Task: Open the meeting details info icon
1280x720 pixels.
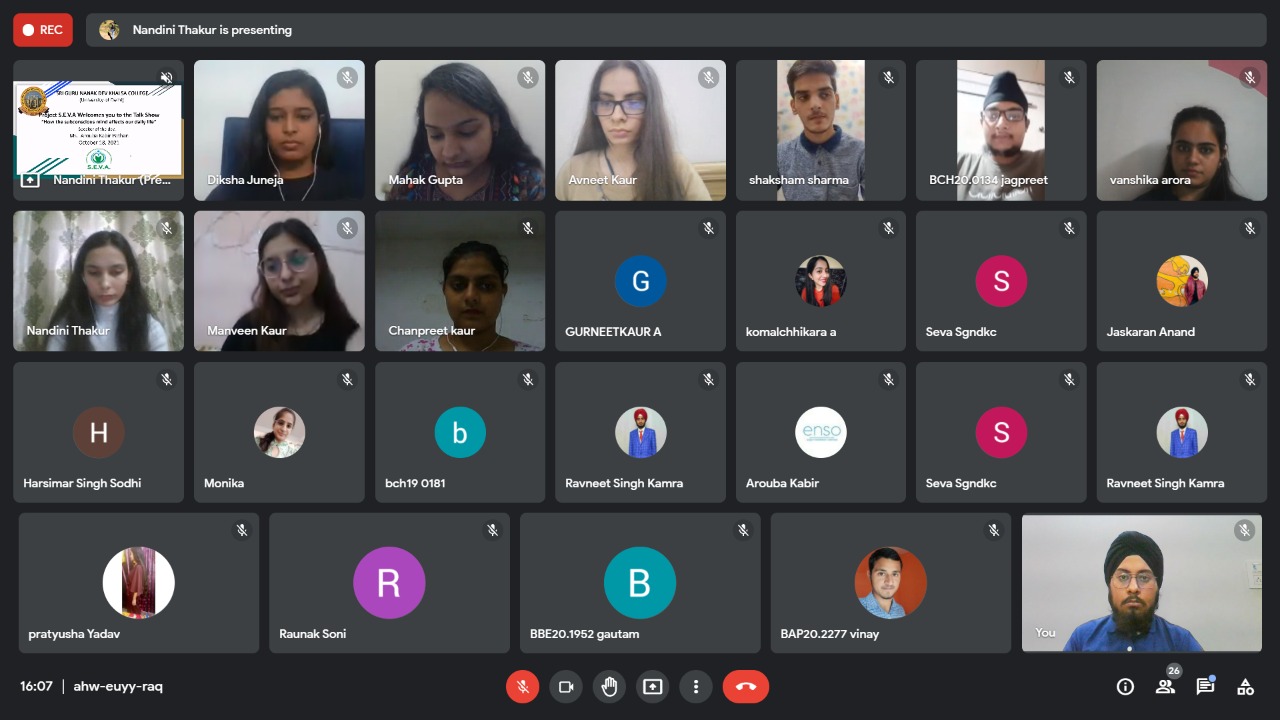Action: tap(1125, 687)
